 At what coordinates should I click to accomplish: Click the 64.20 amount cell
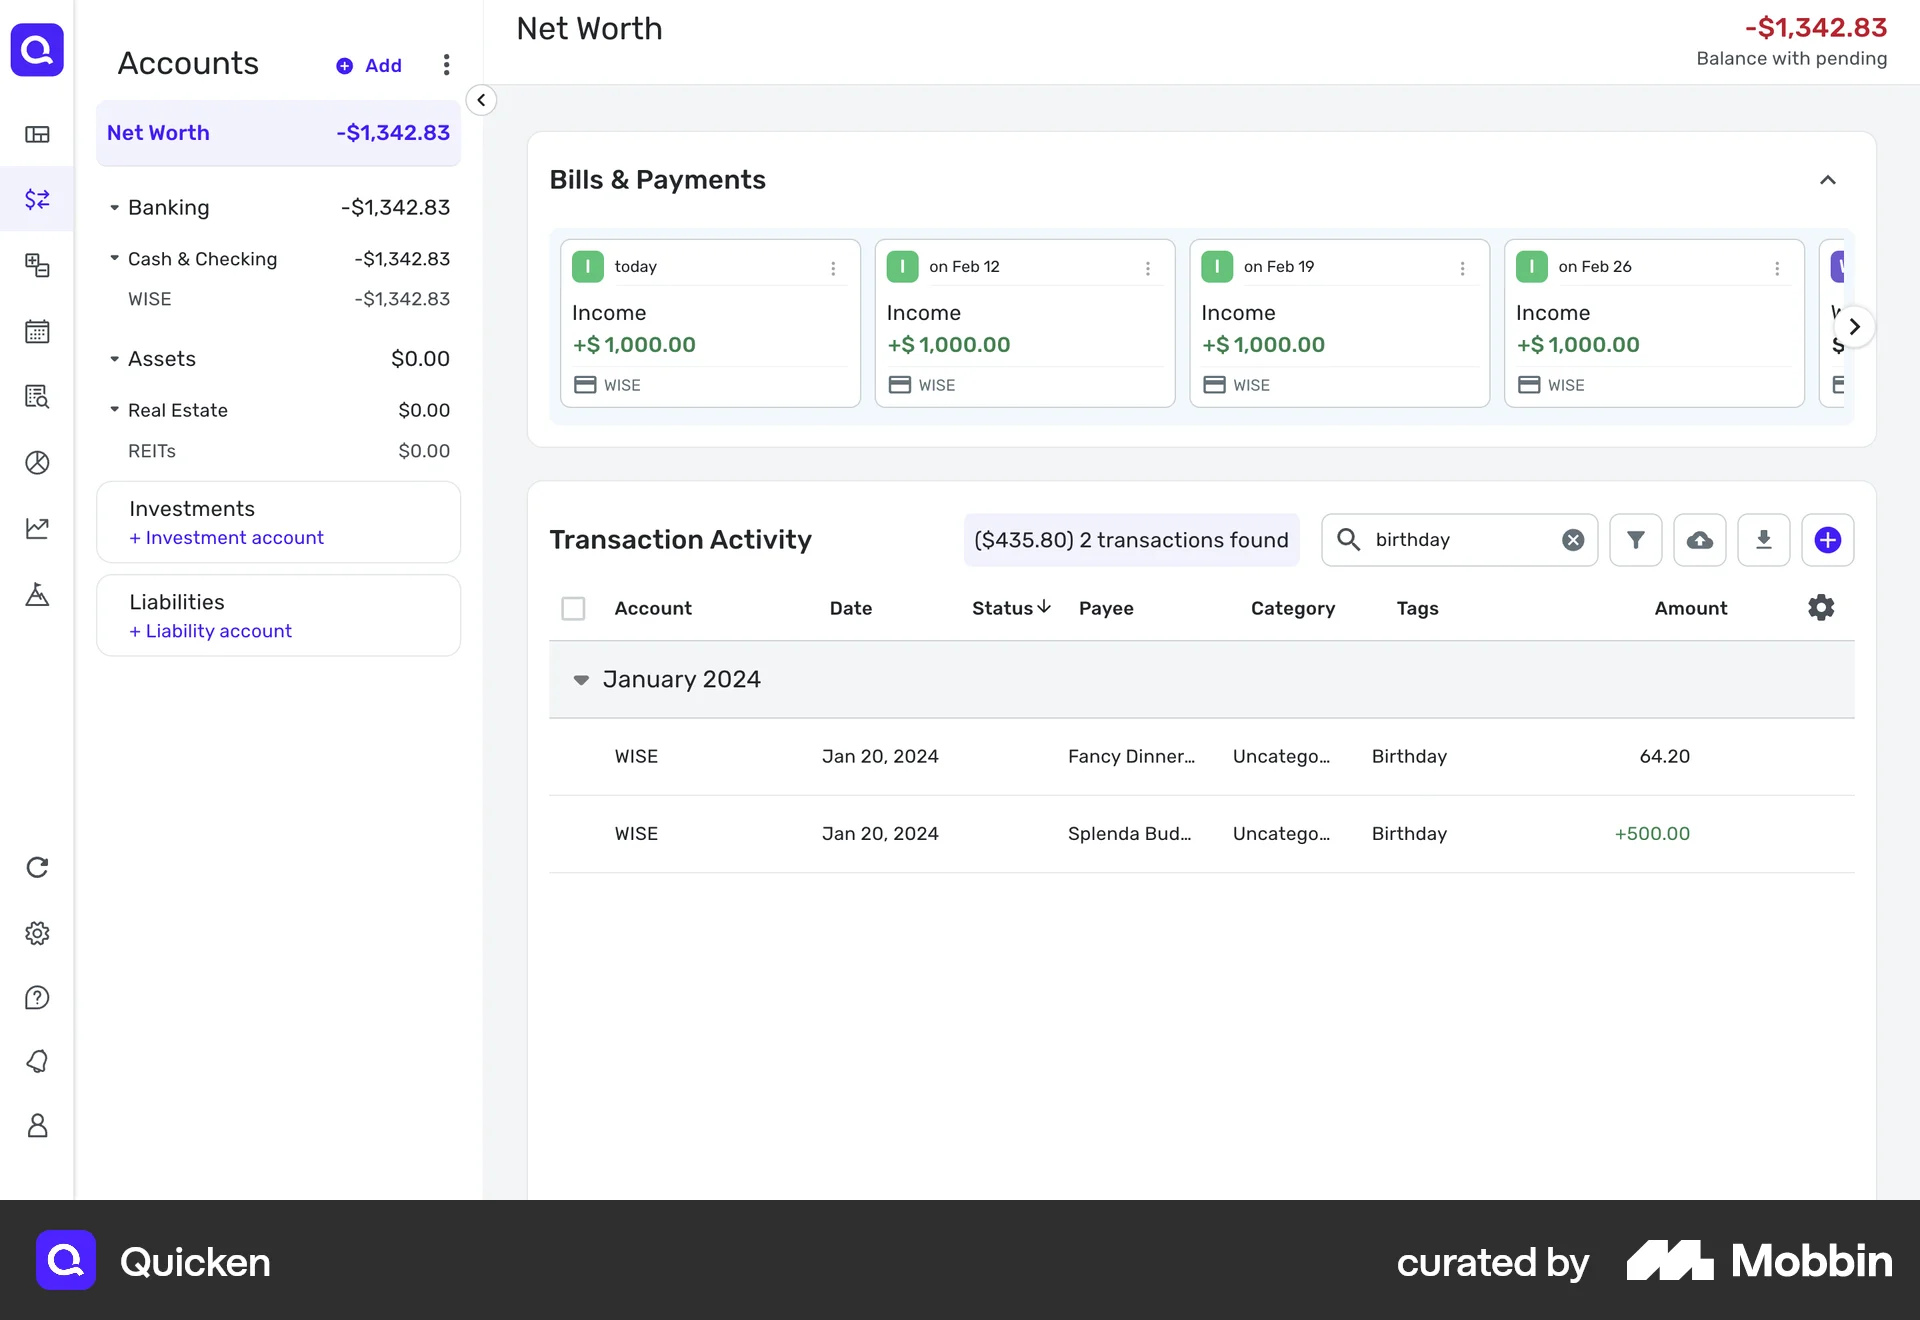tap(1664, 757)
